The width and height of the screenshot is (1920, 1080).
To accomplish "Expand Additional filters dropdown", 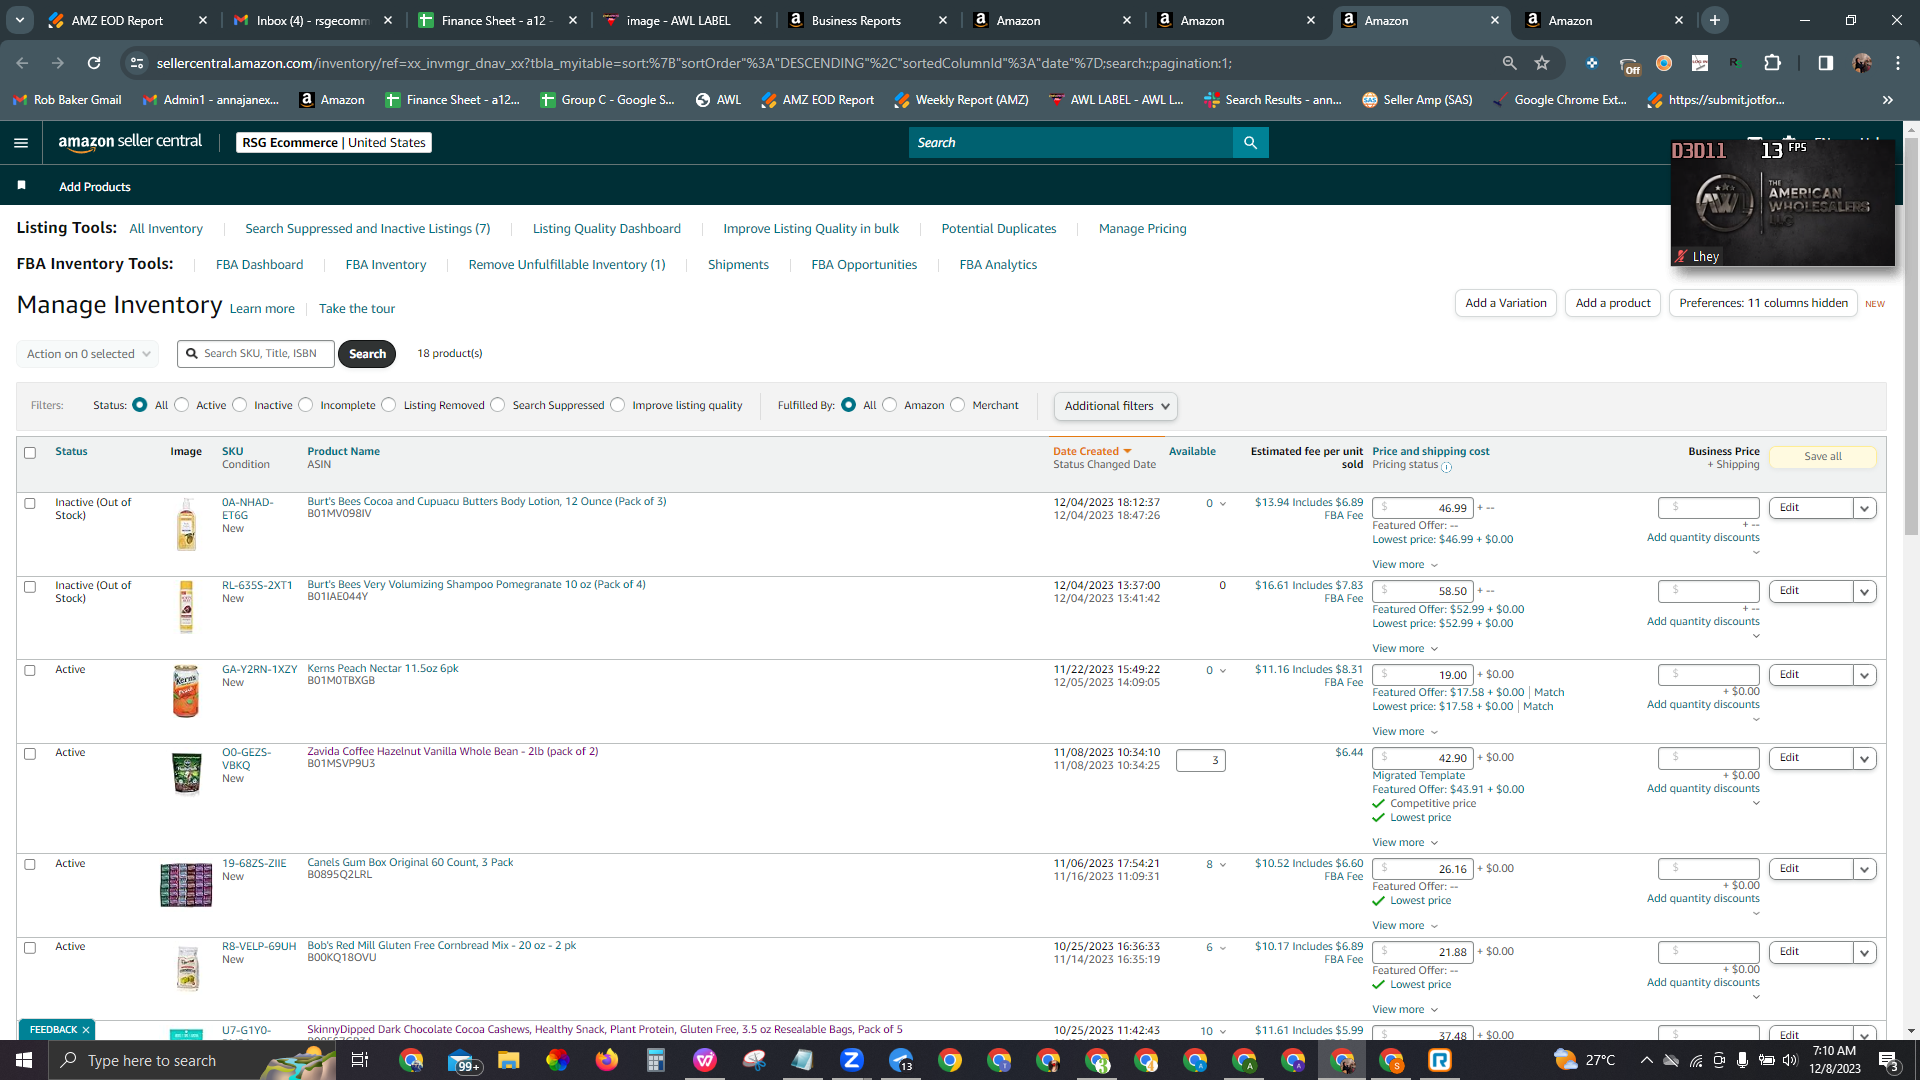I will [1116, 406].
